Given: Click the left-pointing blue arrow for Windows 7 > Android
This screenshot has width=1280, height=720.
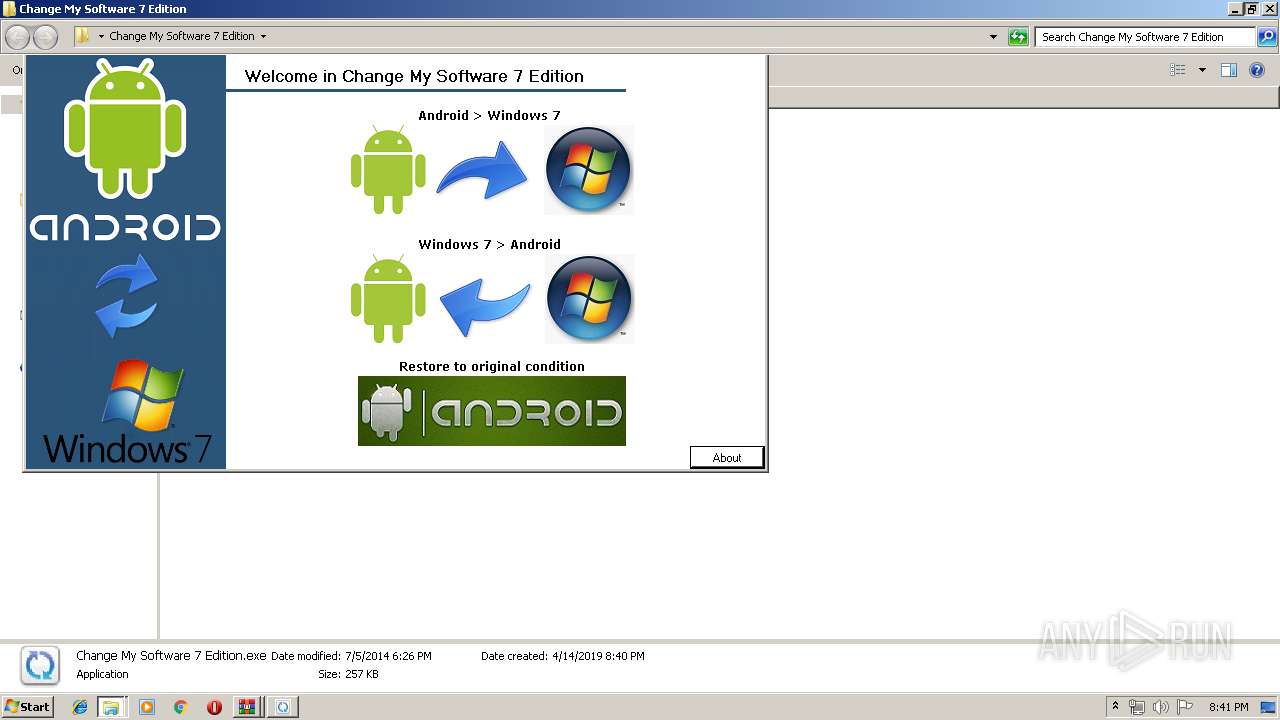Looking at the screenshot, I should tap(485, 307).
